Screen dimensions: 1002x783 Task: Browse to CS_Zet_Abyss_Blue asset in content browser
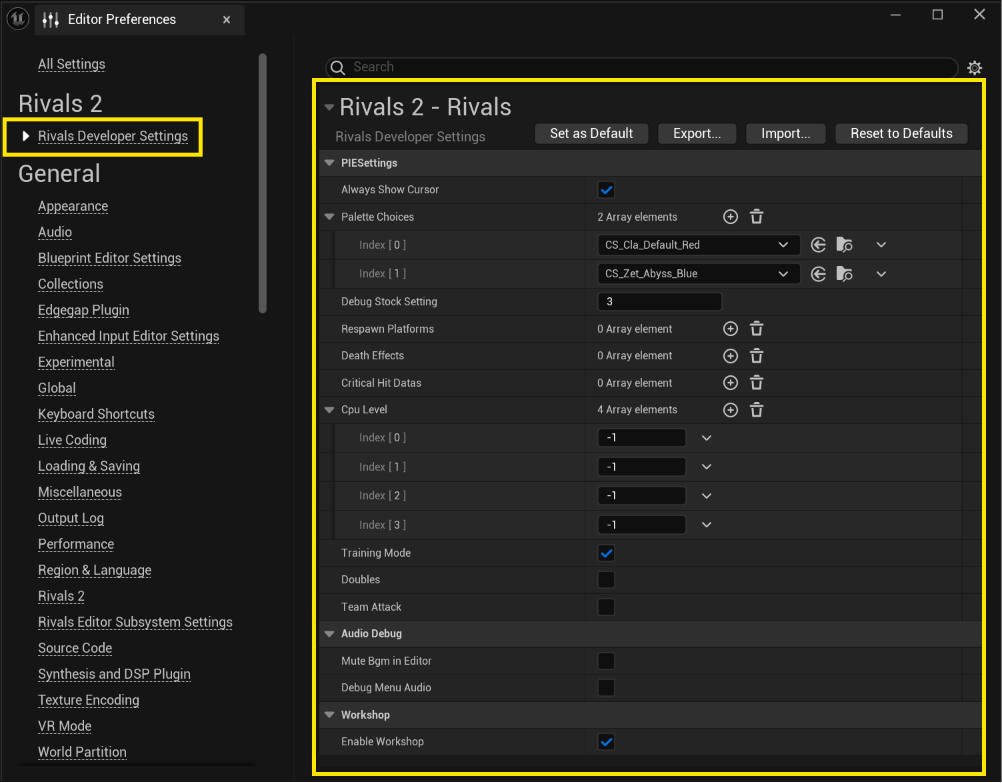tap(844, 274)
